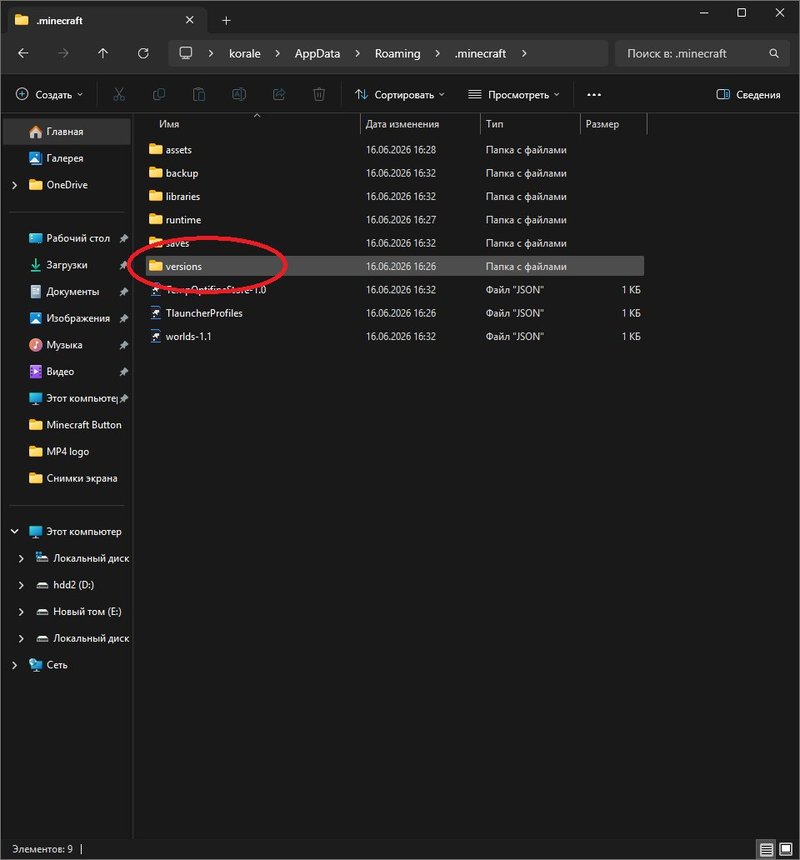The height and width of the screenshot is (860, 800).
Task: Sort by Размер column header
Action: click(x=614, y=124)
